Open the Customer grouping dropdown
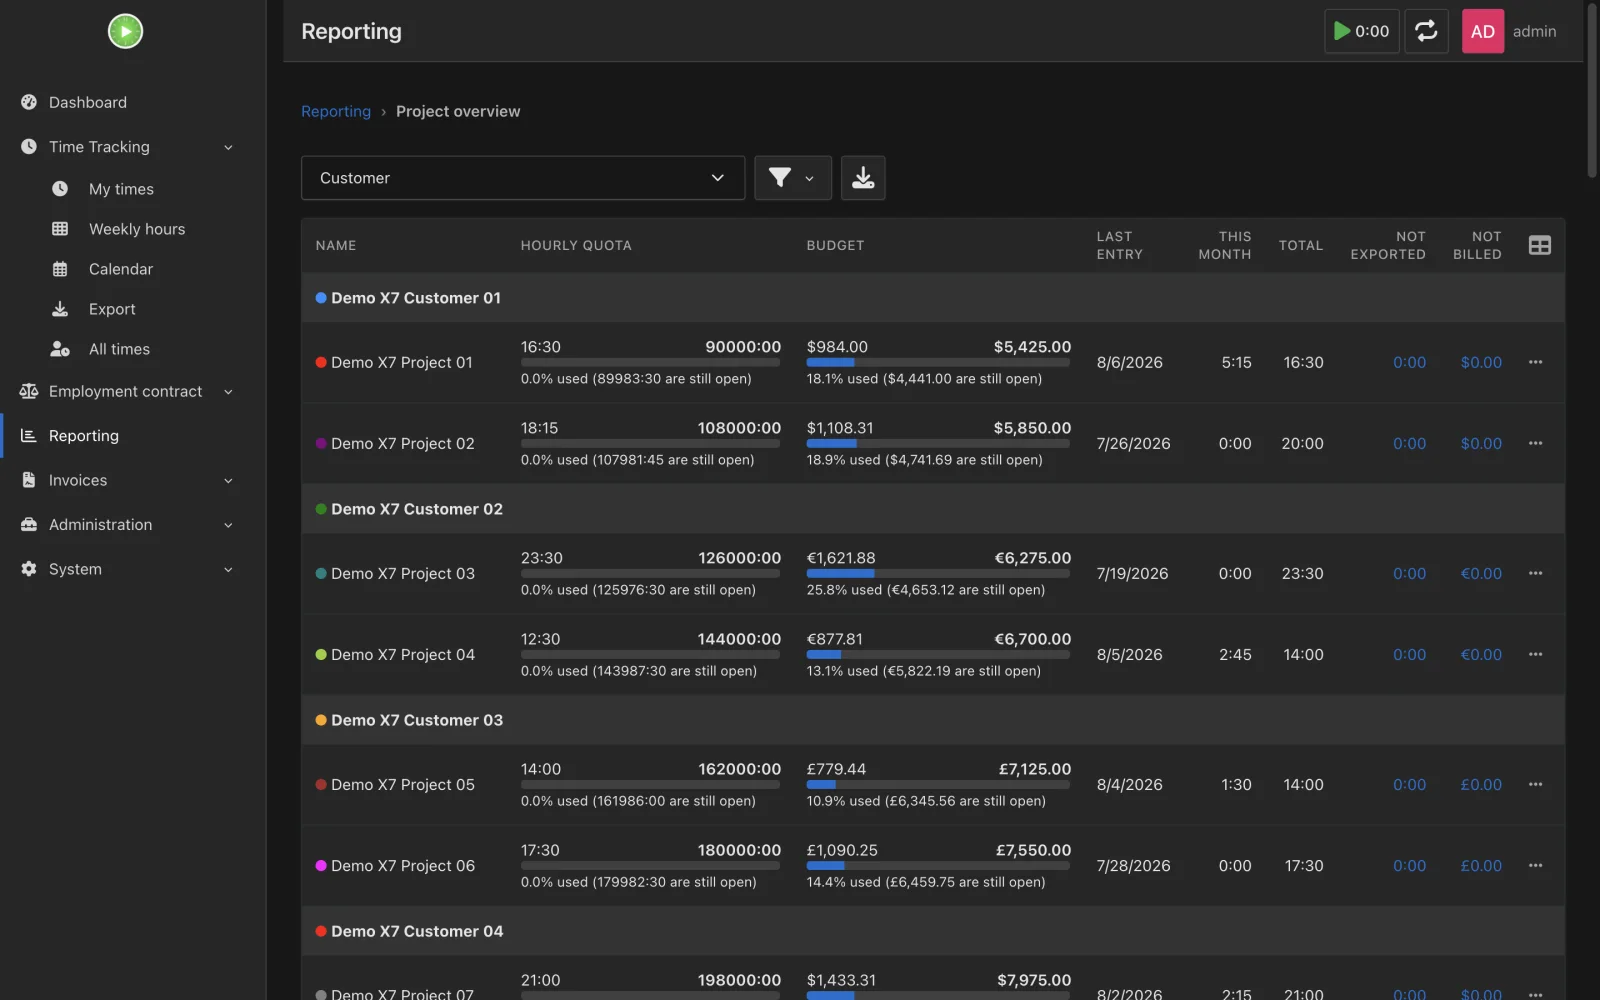Image resolution: width=1600 pixels, height=1000 pixels. pyautogui.click(x=523, y=178)
